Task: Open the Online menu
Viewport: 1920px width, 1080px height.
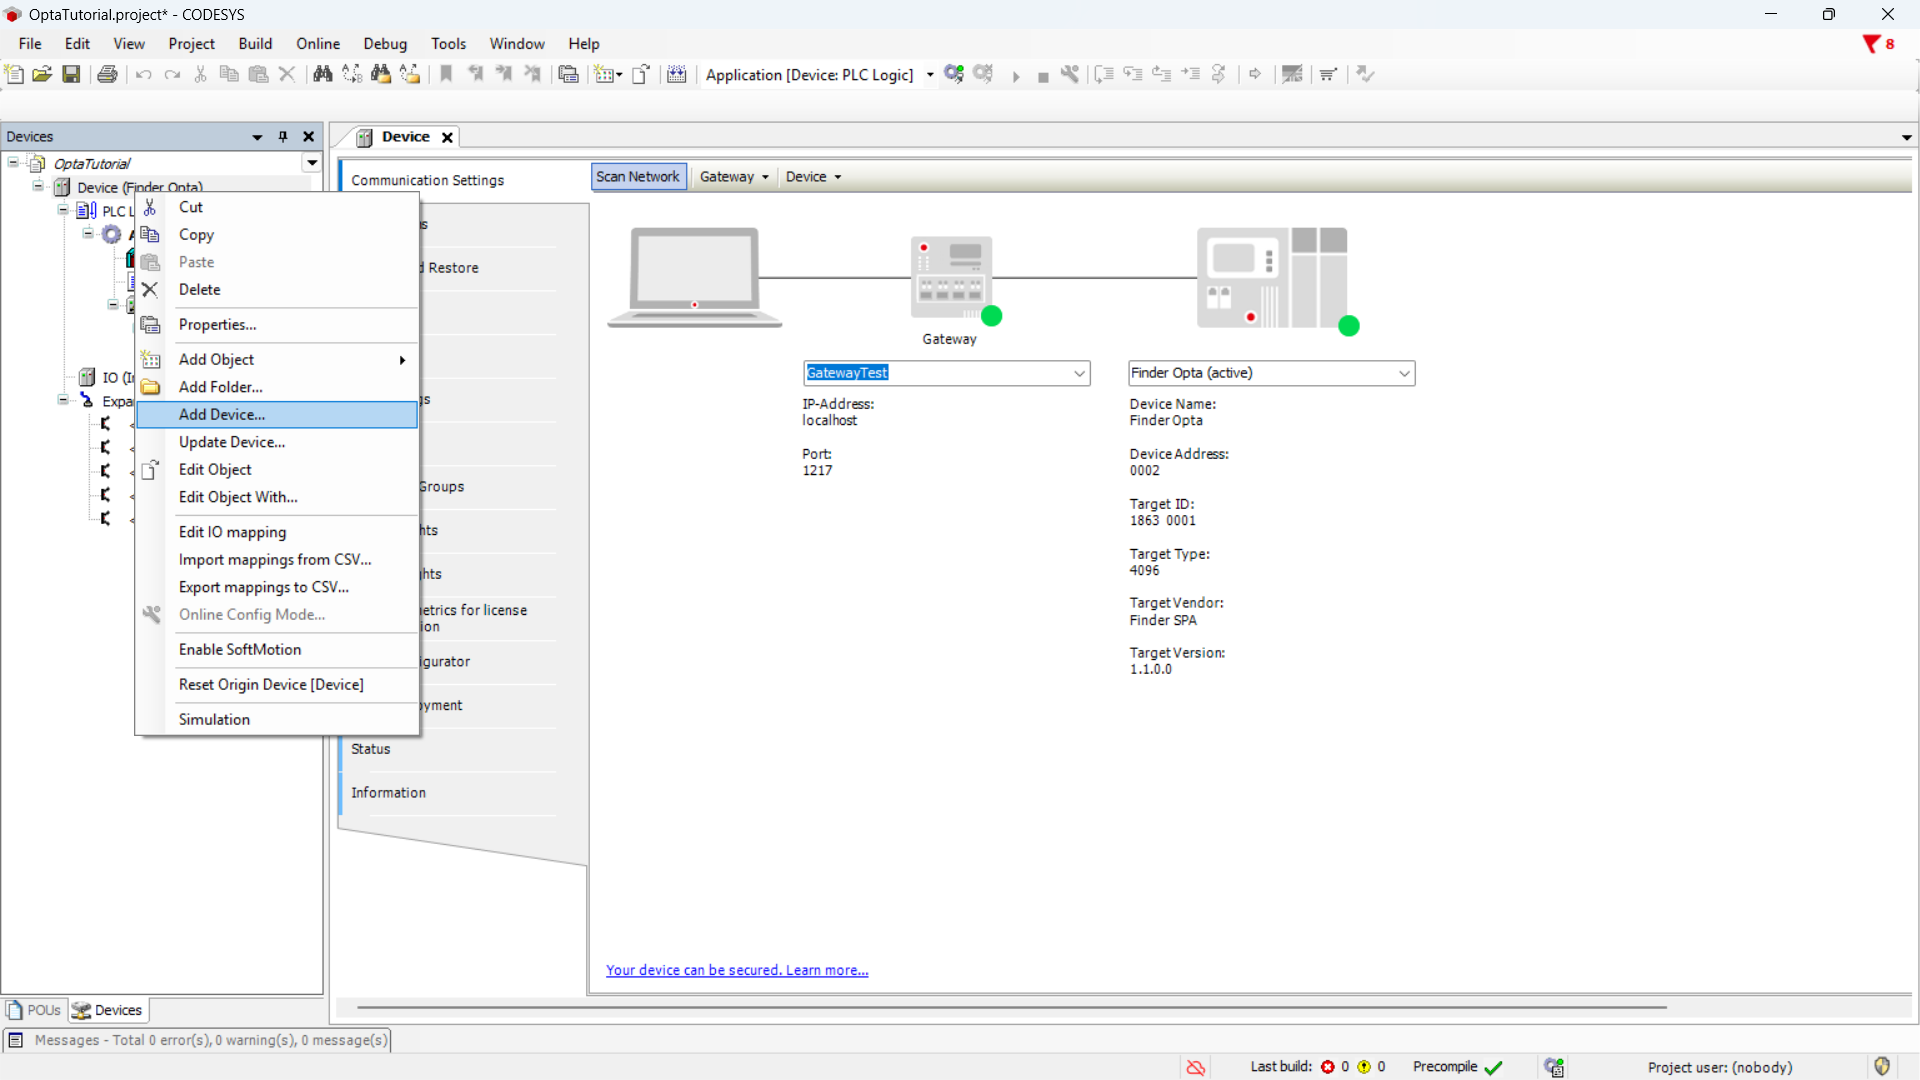Action: click(317, 44)
